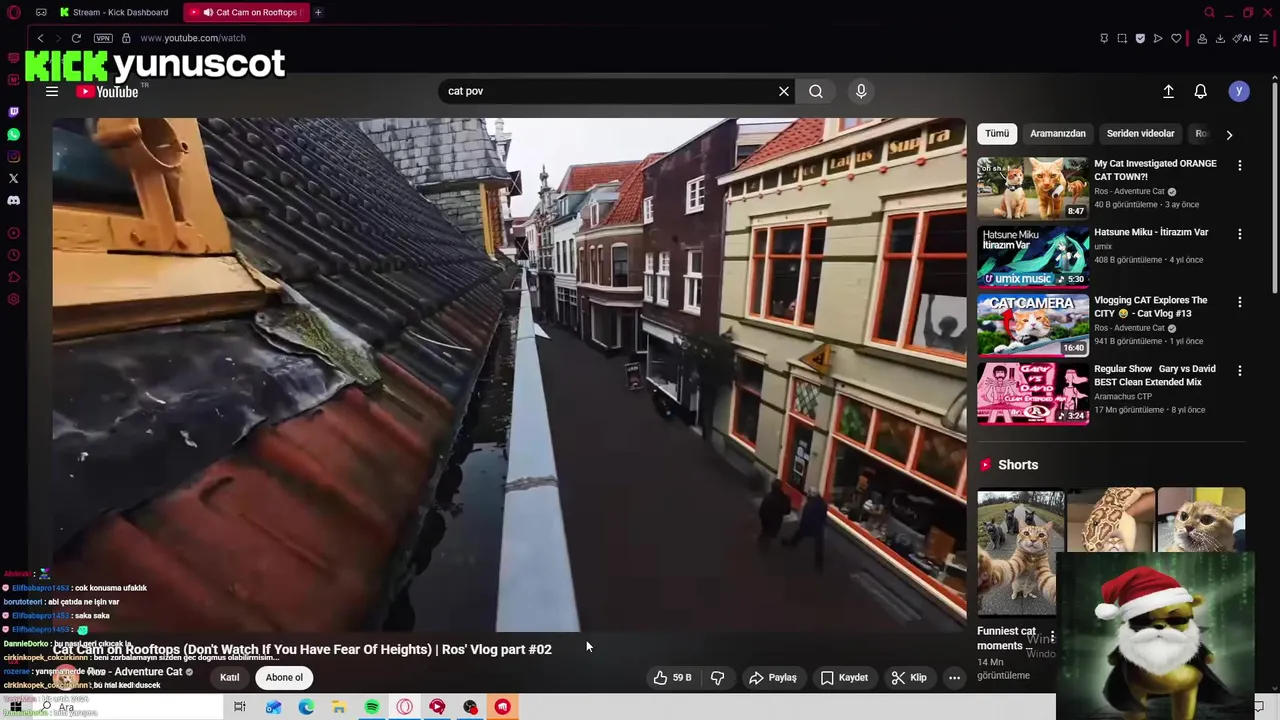Open the heart bookmark icon in toolbar

click(x=1176, y=38)
